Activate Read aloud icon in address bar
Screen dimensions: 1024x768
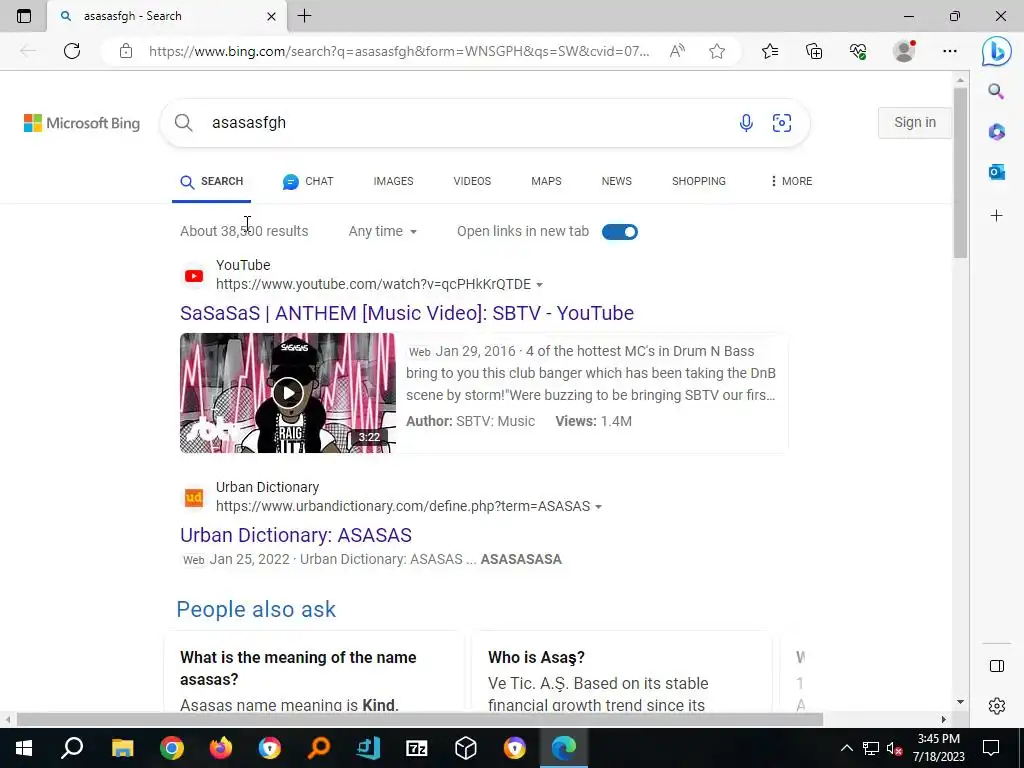(x=677, y=51)
